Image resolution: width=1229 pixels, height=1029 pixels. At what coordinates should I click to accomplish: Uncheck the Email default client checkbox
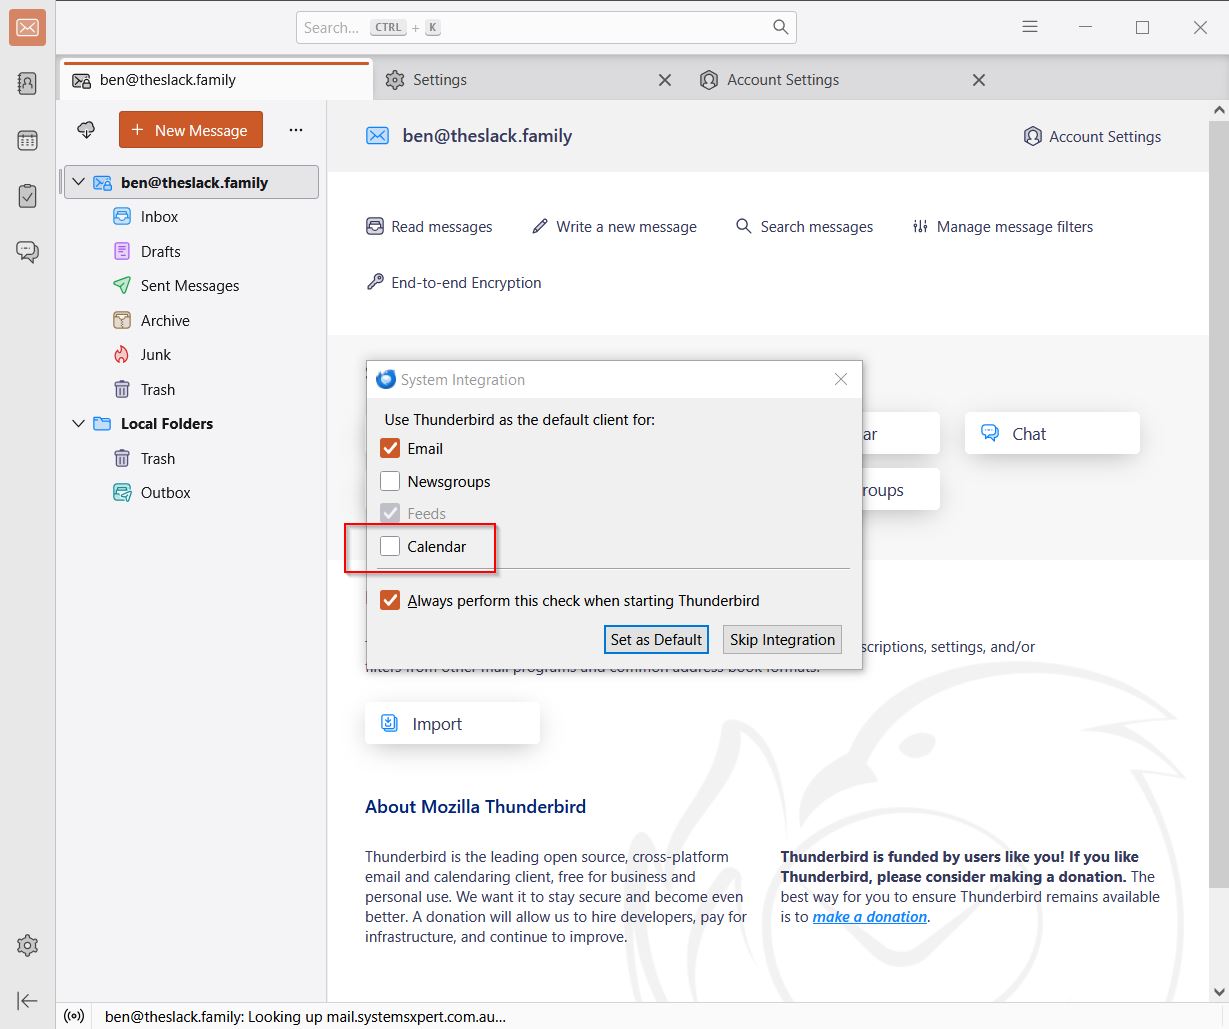coord(390,448)
